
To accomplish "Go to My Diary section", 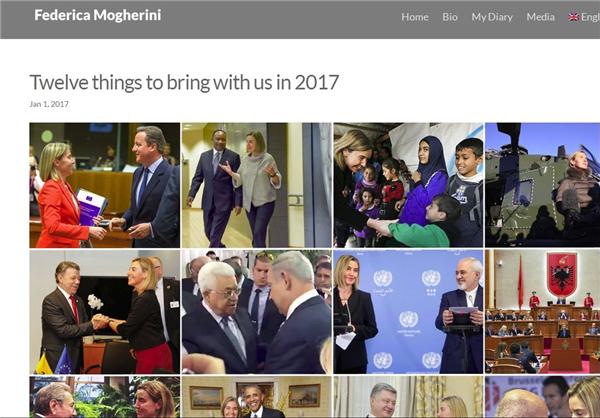I will pyautogui.click(x=492, y=17).
